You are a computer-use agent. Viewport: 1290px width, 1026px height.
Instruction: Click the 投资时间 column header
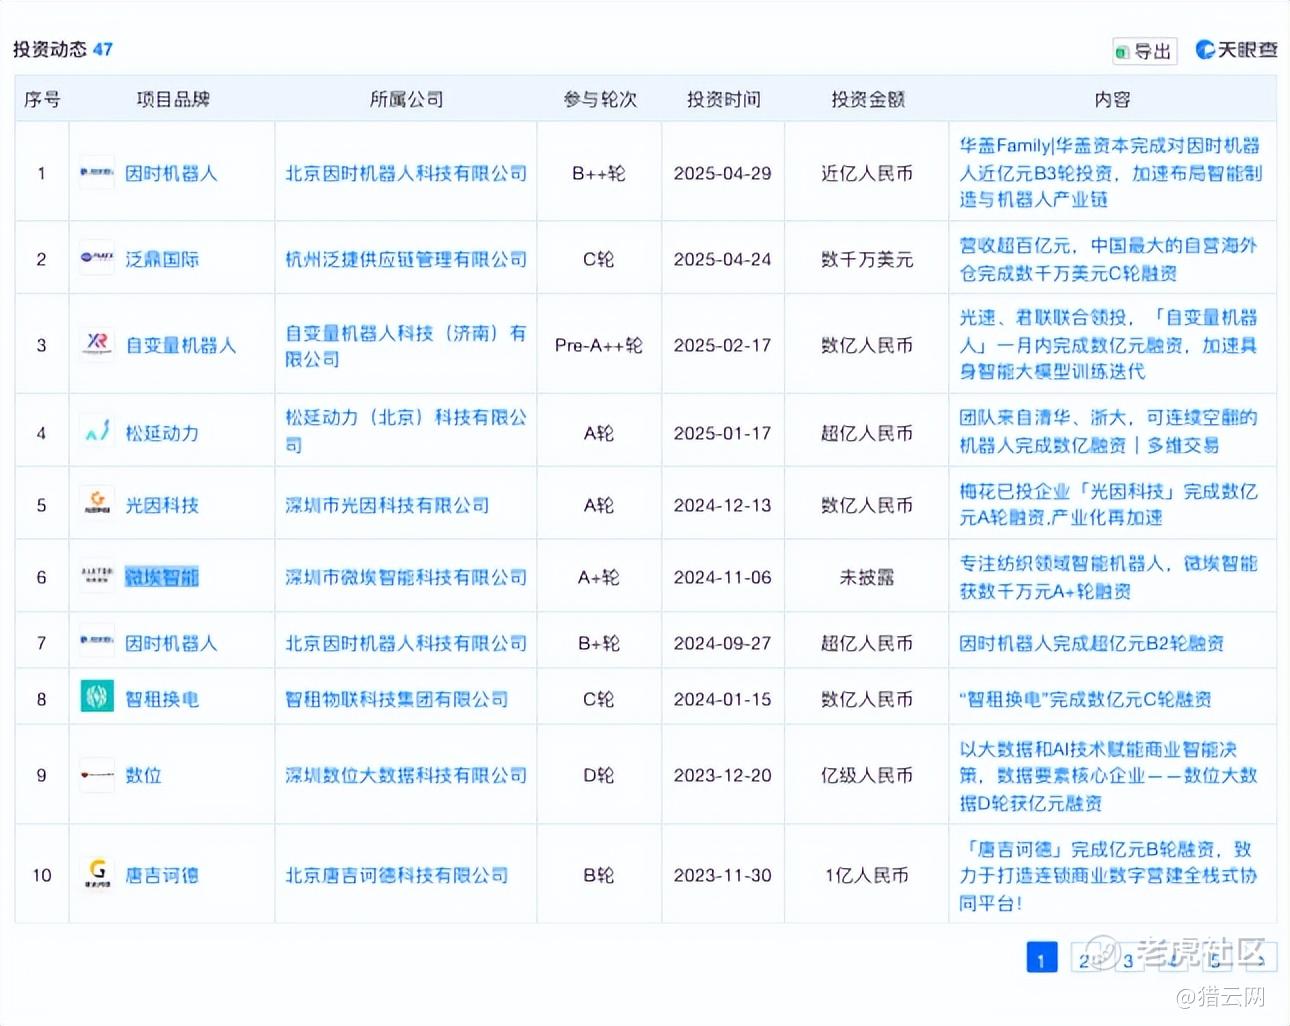[x=723, y=99]
